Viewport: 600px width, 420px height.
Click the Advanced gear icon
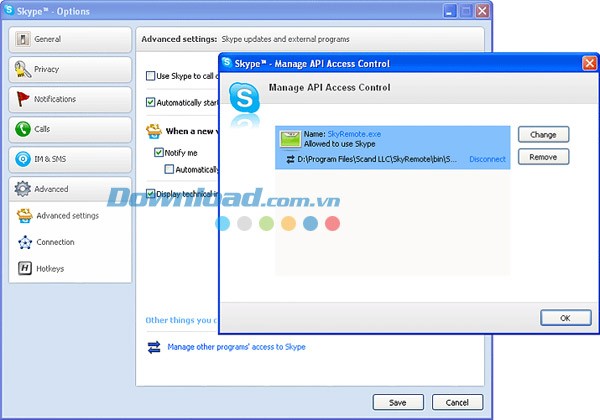point(23,189)
